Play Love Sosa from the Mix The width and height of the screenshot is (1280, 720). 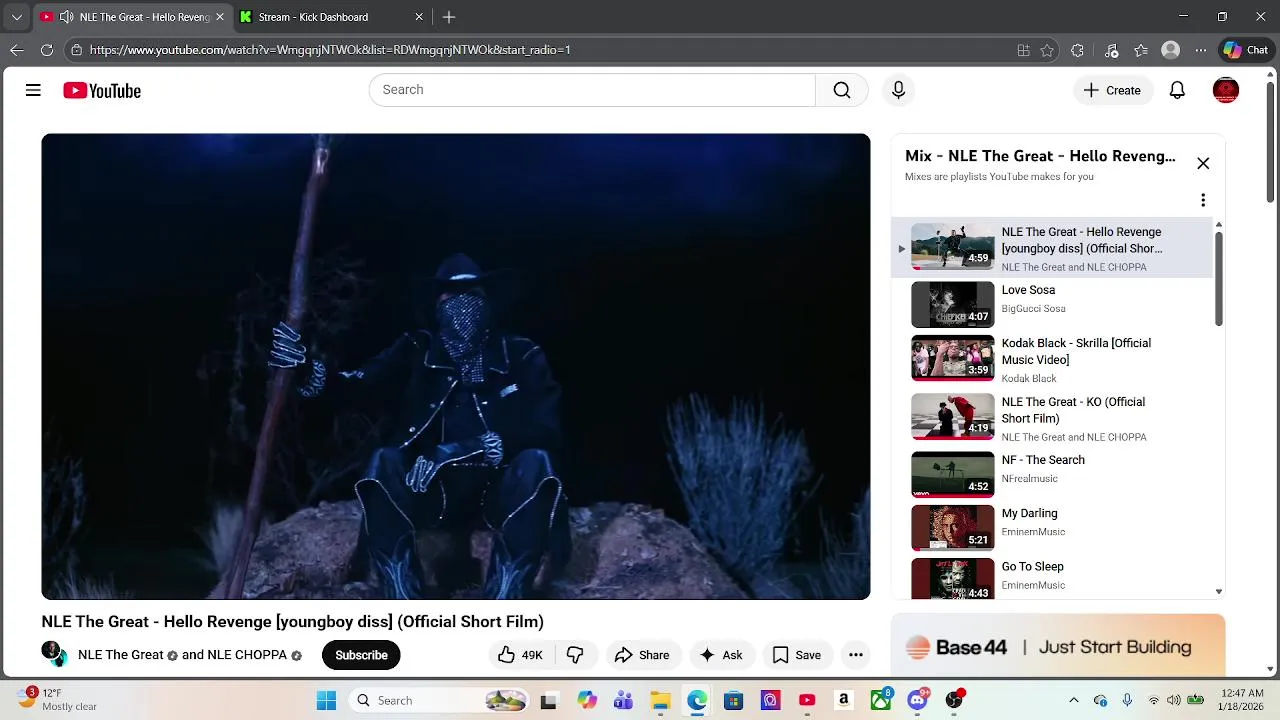tap(1052, 305)
